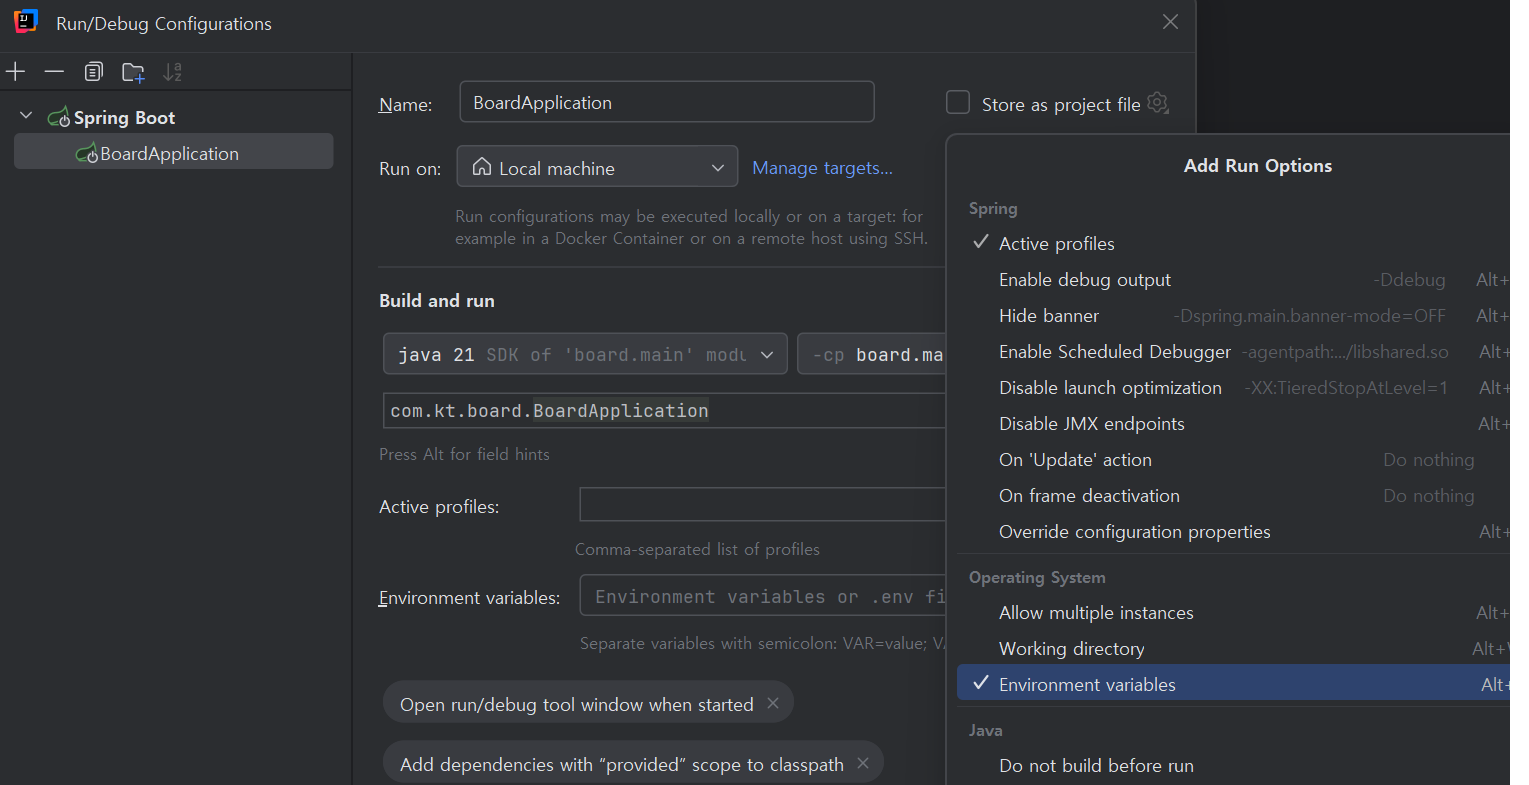
Task: Click the -cp board.main classpath field
Action: click(872, 354)
